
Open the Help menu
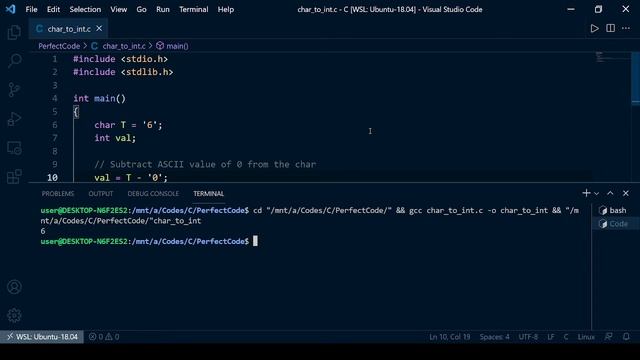click(x=225, y=9)
